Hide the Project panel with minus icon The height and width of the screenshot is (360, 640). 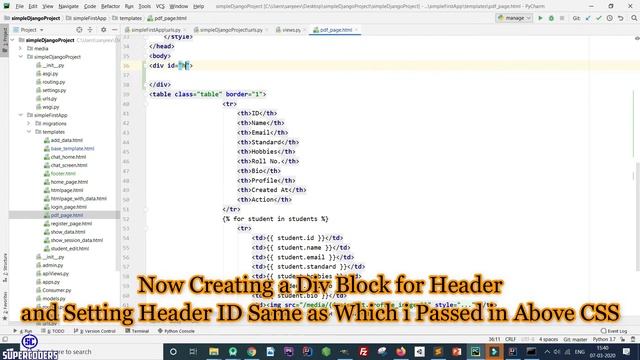pos(115,30)
